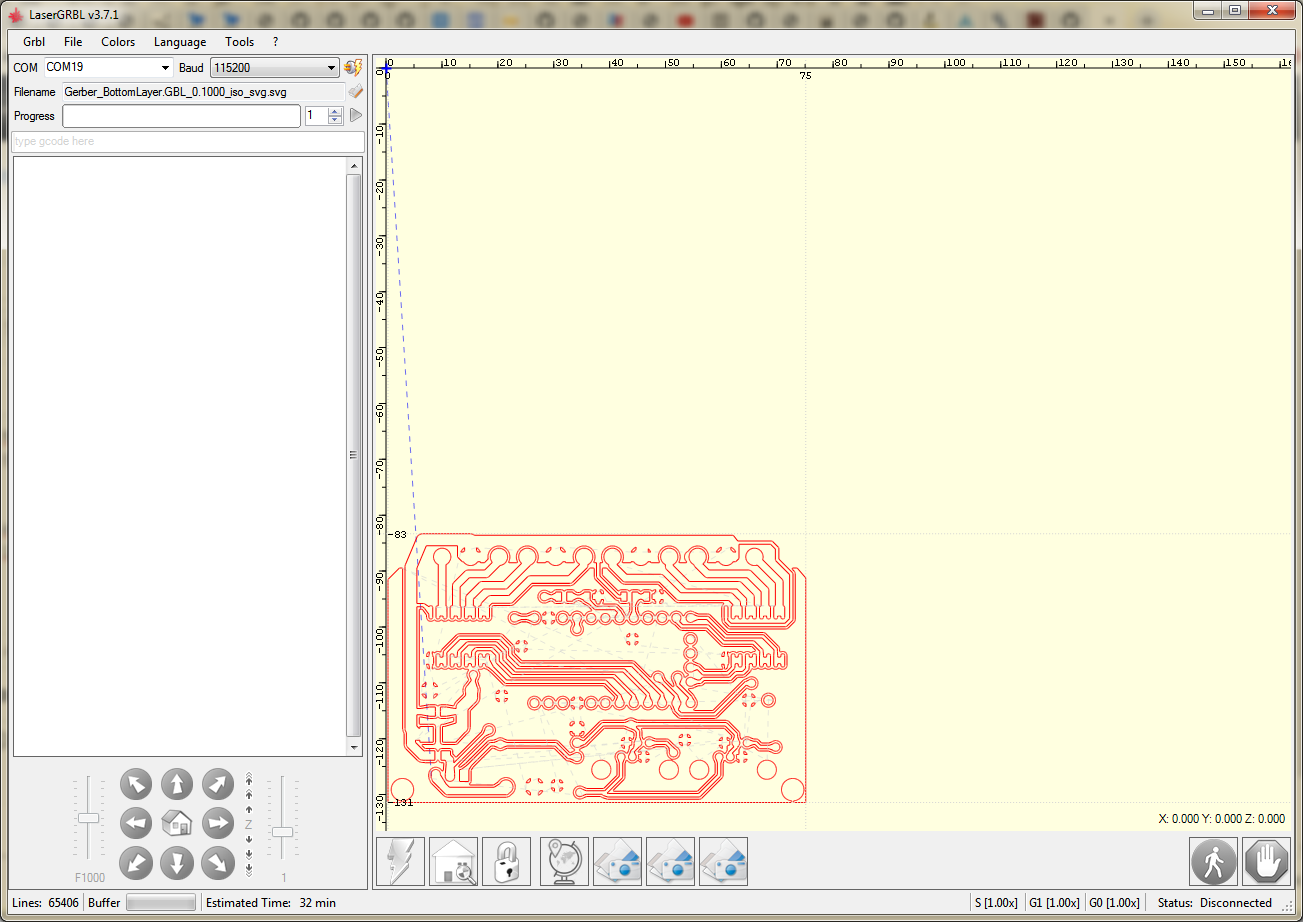Screen dimensions: 1303x922
Task: Click the Filename text field
Action: [203, 92]
